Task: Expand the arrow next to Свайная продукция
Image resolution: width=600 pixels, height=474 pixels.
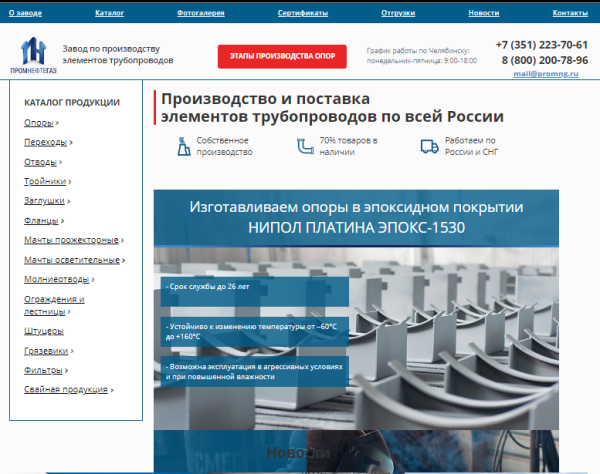Action: tap(112, 390)
